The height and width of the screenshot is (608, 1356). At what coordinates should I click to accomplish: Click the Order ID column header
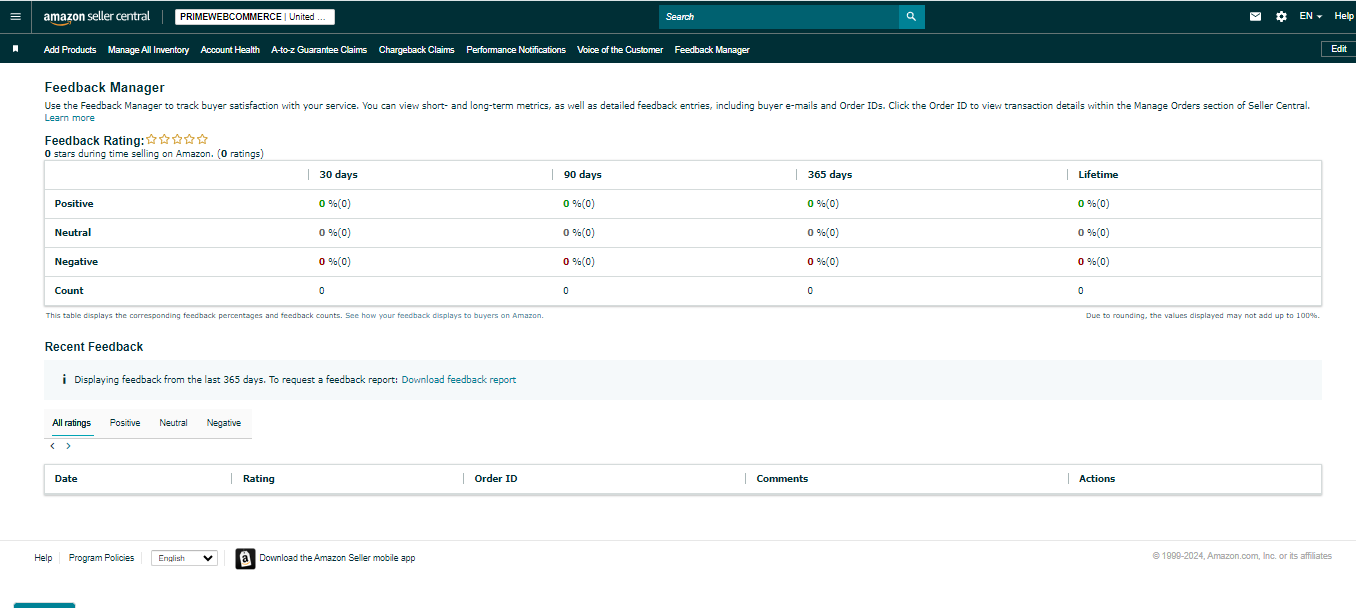[x=496, y=479]
